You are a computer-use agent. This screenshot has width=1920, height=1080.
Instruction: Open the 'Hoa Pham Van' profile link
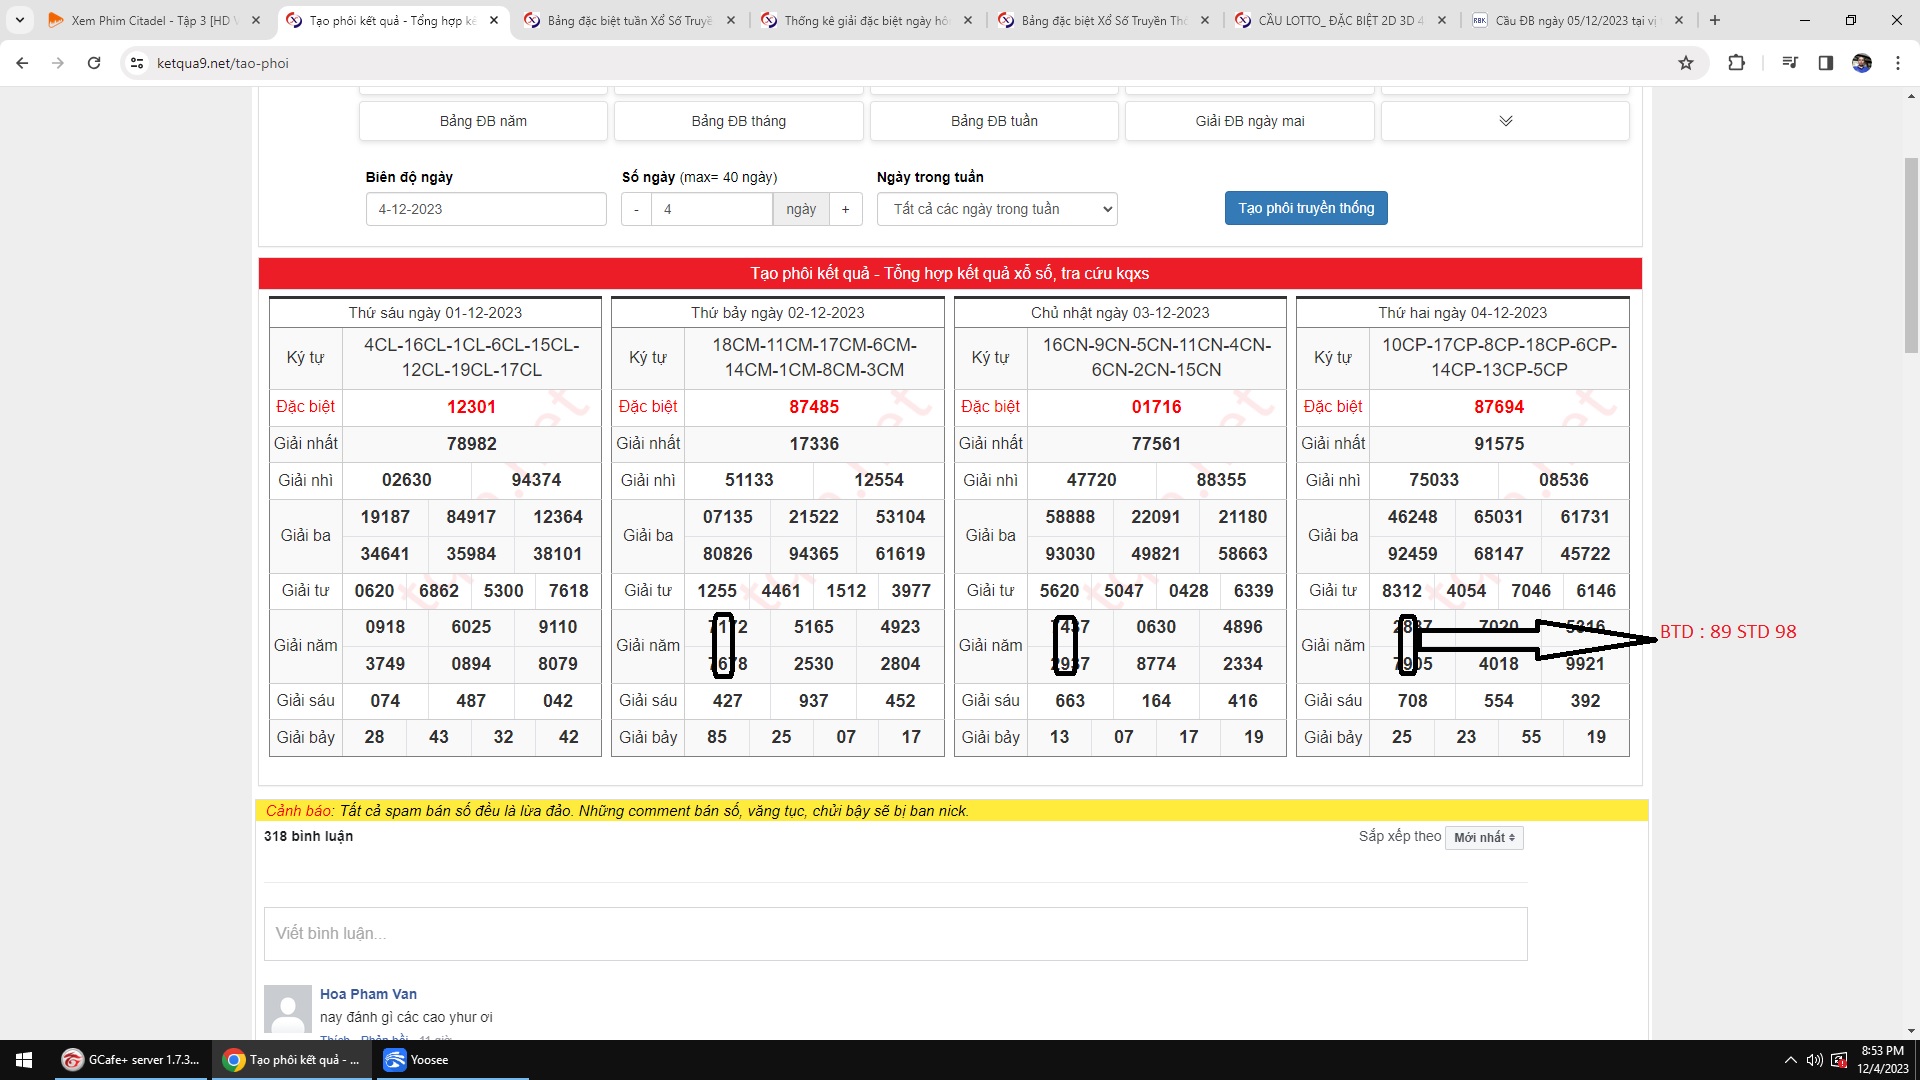pos(368,994)
